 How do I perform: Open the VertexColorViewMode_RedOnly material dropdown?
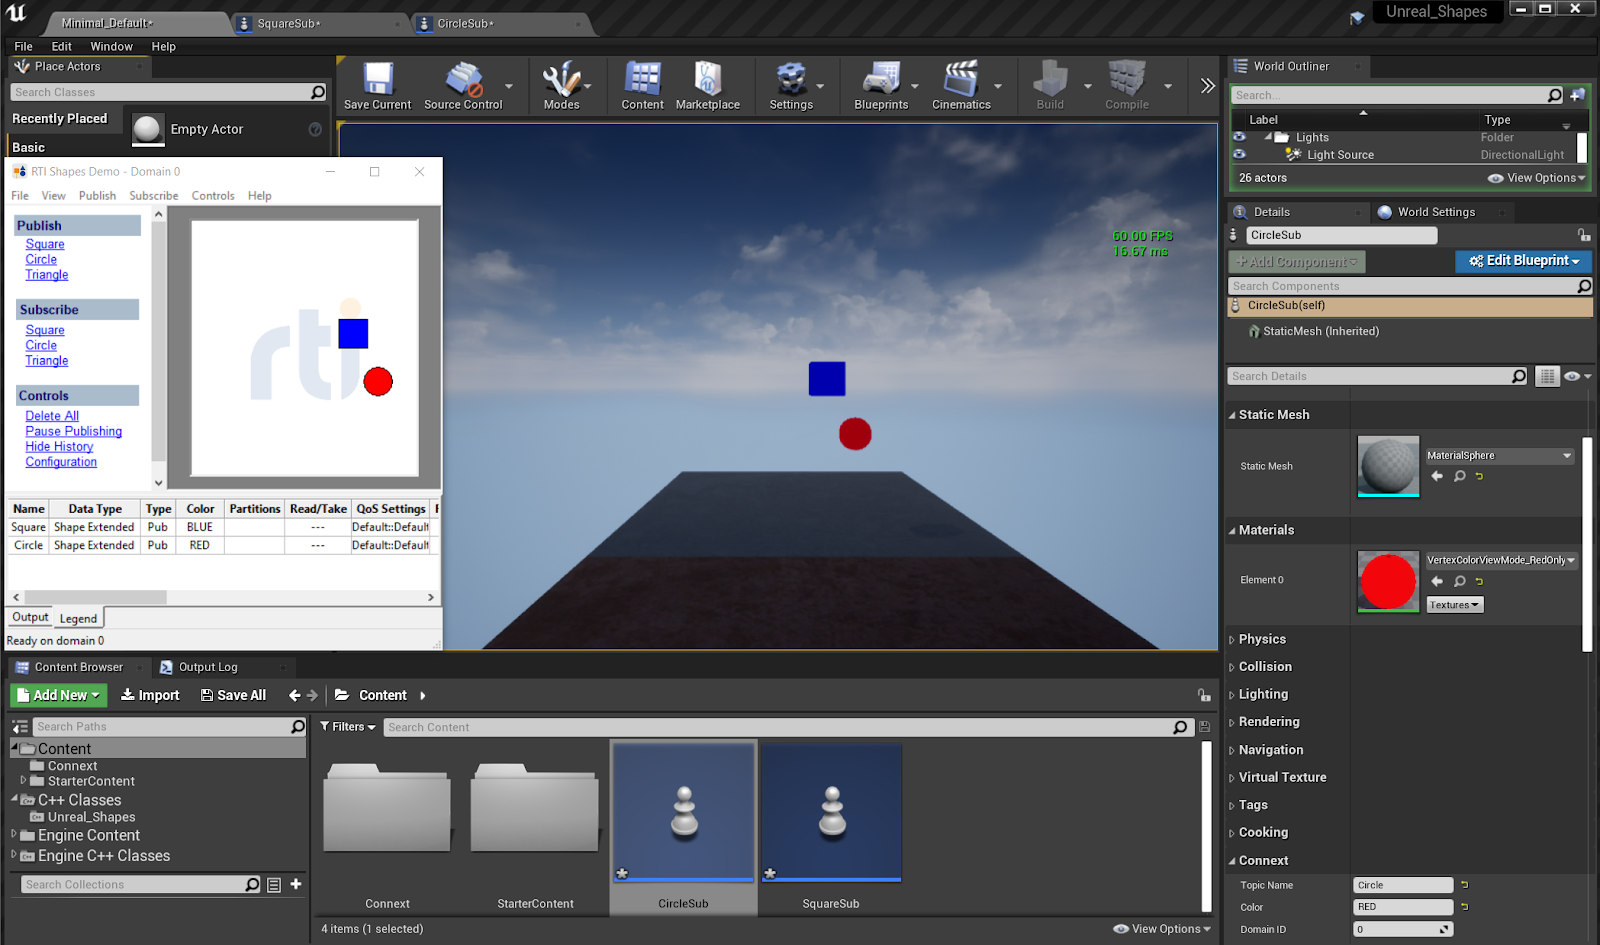pos(1502,560)
